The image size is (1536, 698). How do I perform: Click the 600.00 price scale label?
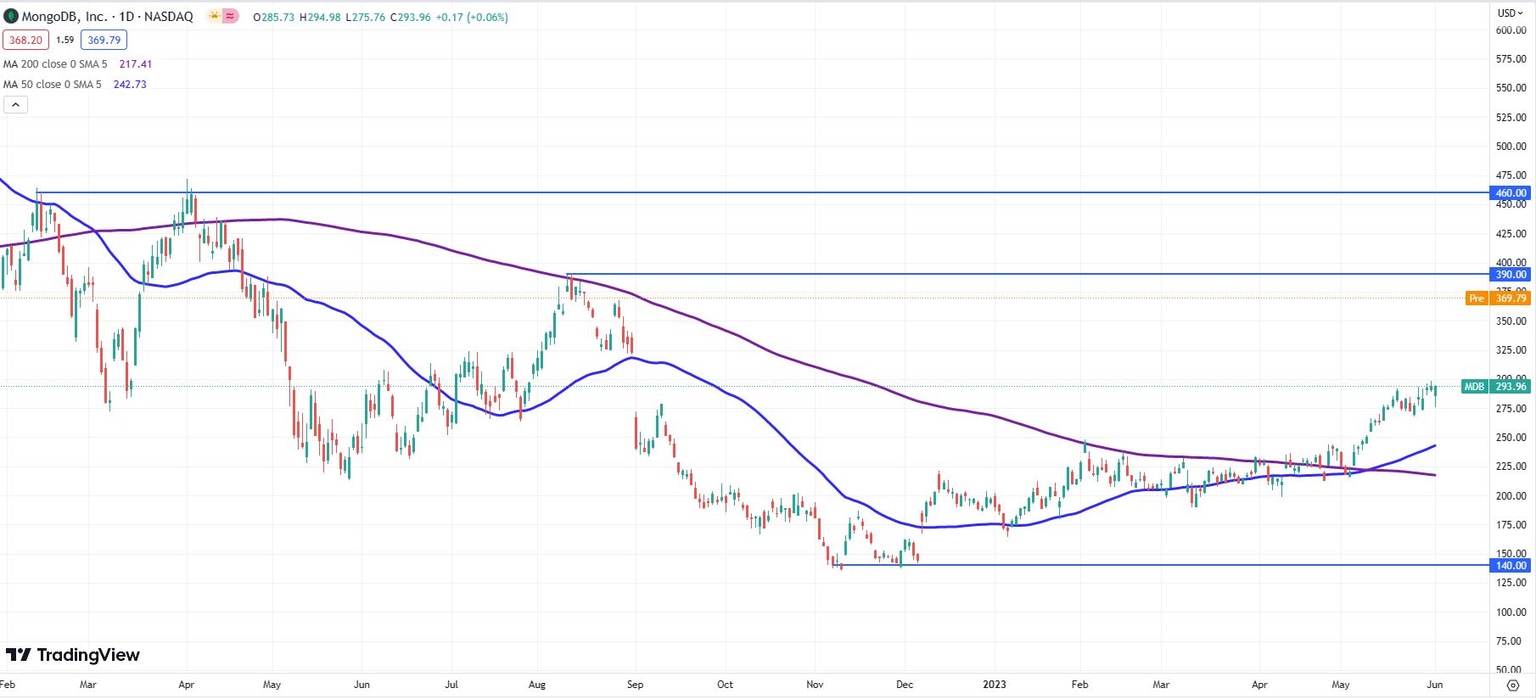1510,30
